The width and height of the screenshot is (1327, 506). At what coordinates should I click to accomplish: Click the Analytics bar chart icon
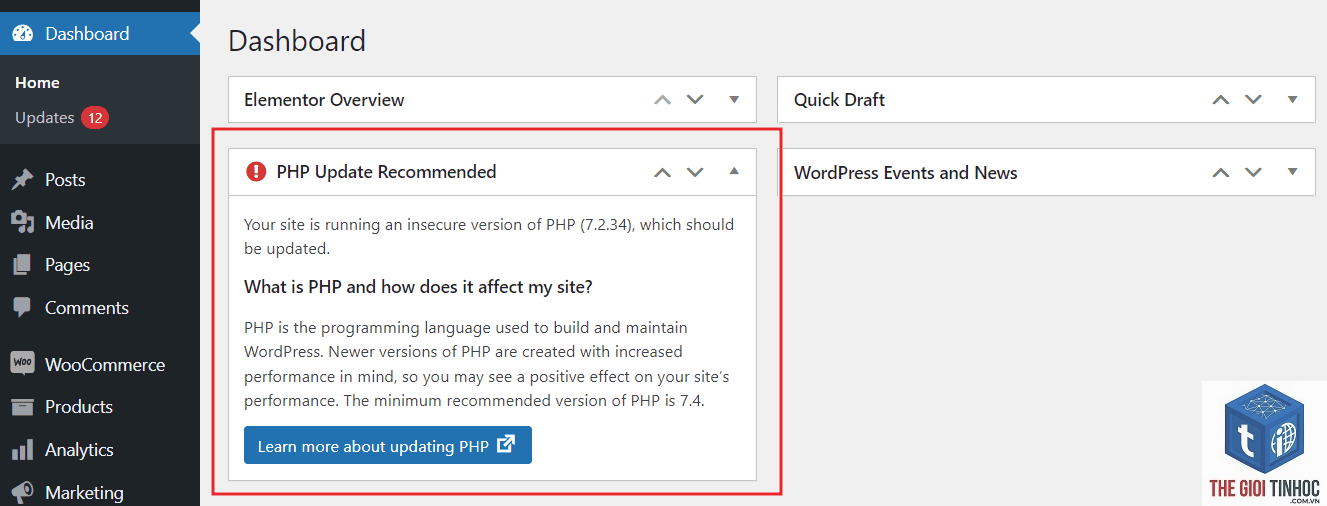coord(22,450)
